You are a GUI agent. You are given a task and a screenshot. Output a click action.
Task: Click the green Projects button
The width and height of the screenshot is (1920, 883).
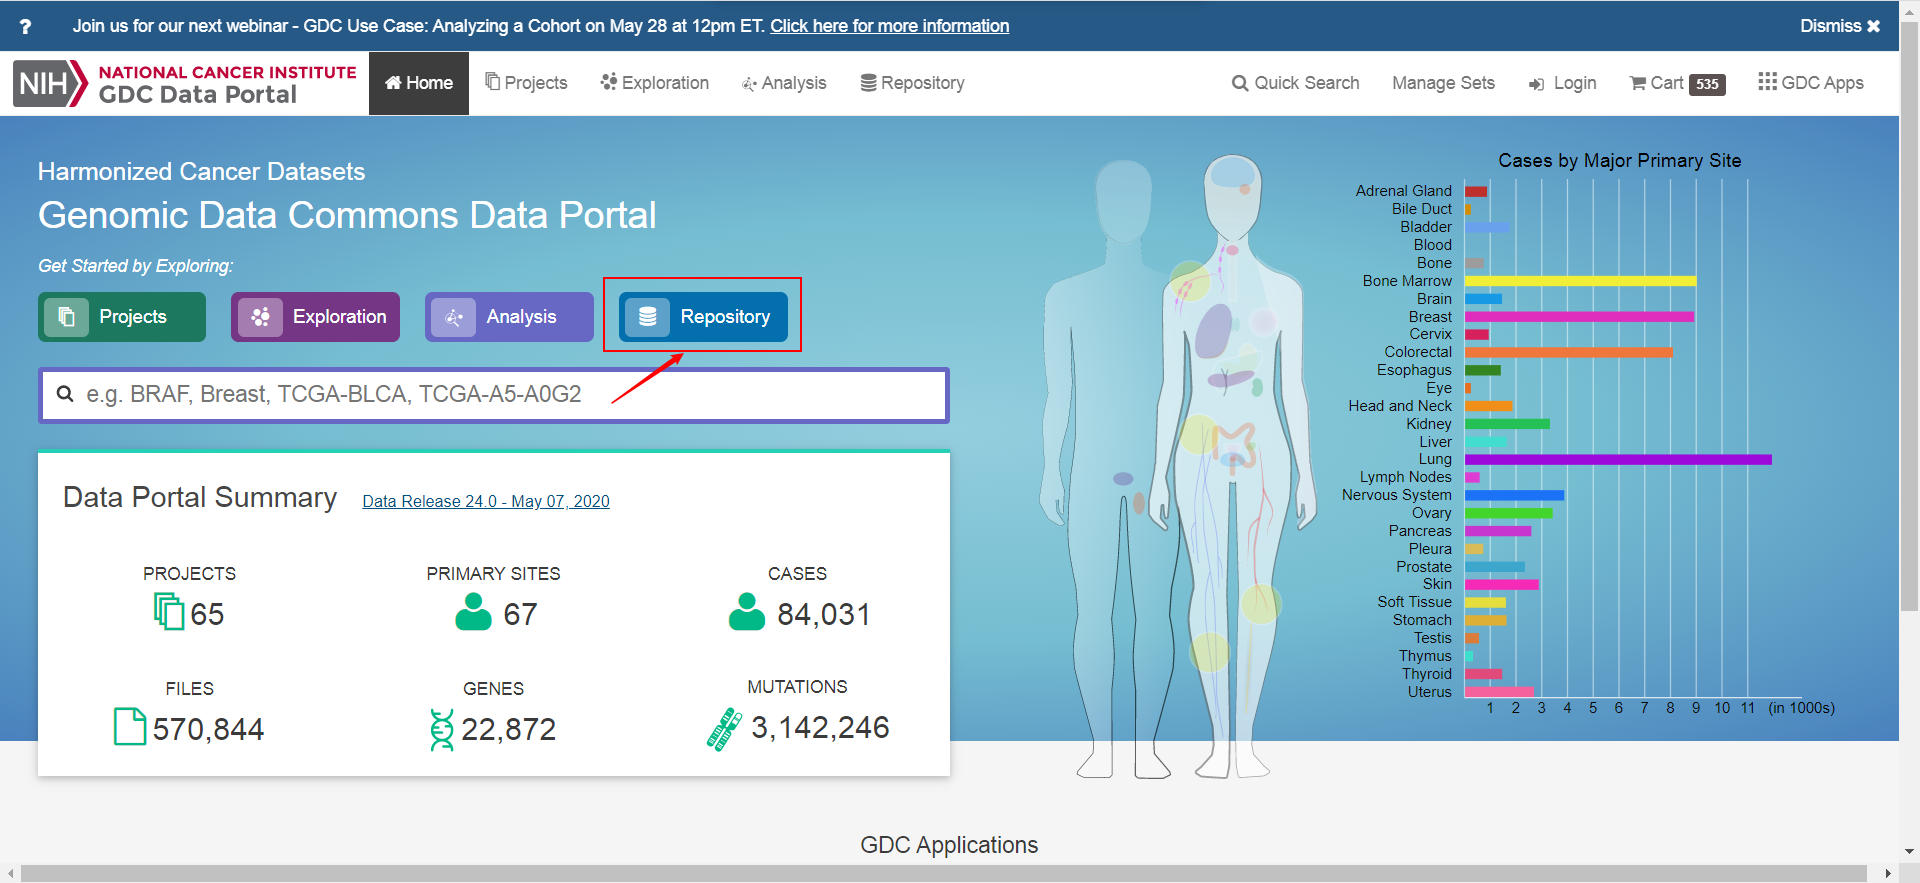[122, 317]
